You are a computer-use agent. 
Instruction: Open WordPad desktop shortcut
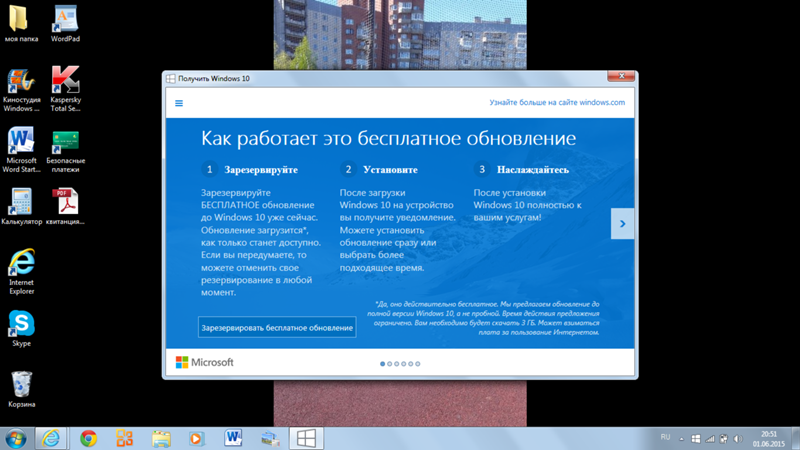(x=65, y=23)
